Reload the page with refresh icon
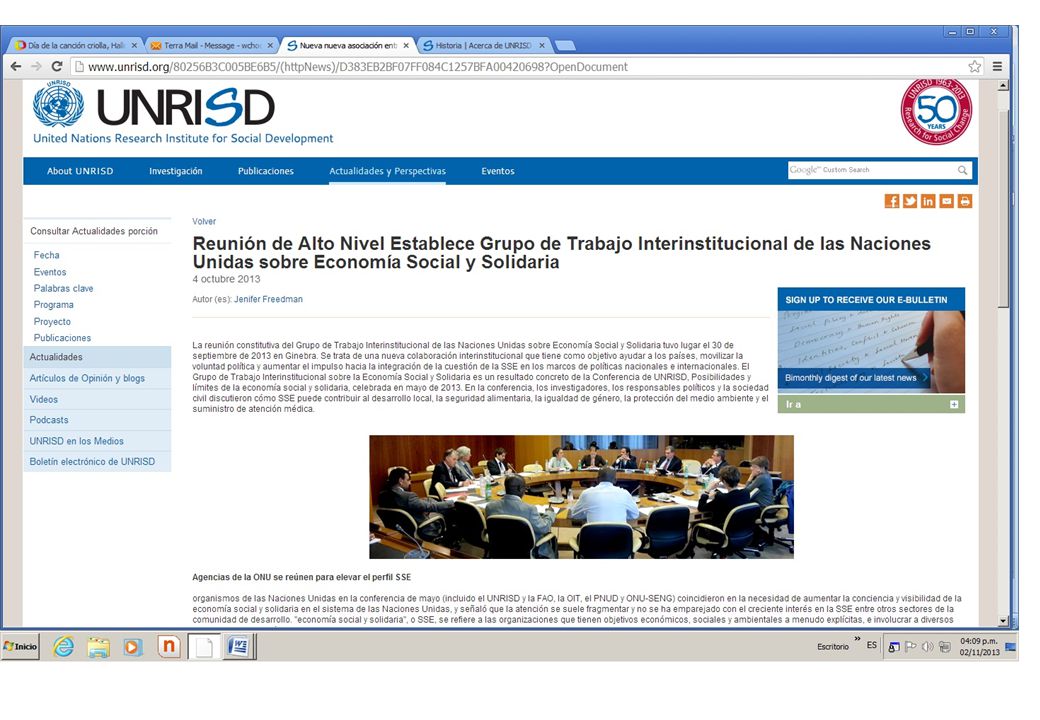Image resolution: width=1040 pixels, height=720 pixels. tap(57, 66)
